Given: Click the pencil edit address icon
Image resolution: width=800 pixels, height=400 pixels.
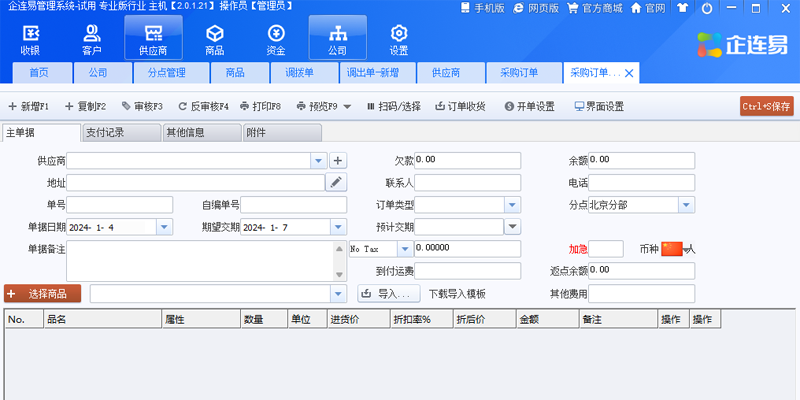Looking at the screenshot, I should pos(336,183).
